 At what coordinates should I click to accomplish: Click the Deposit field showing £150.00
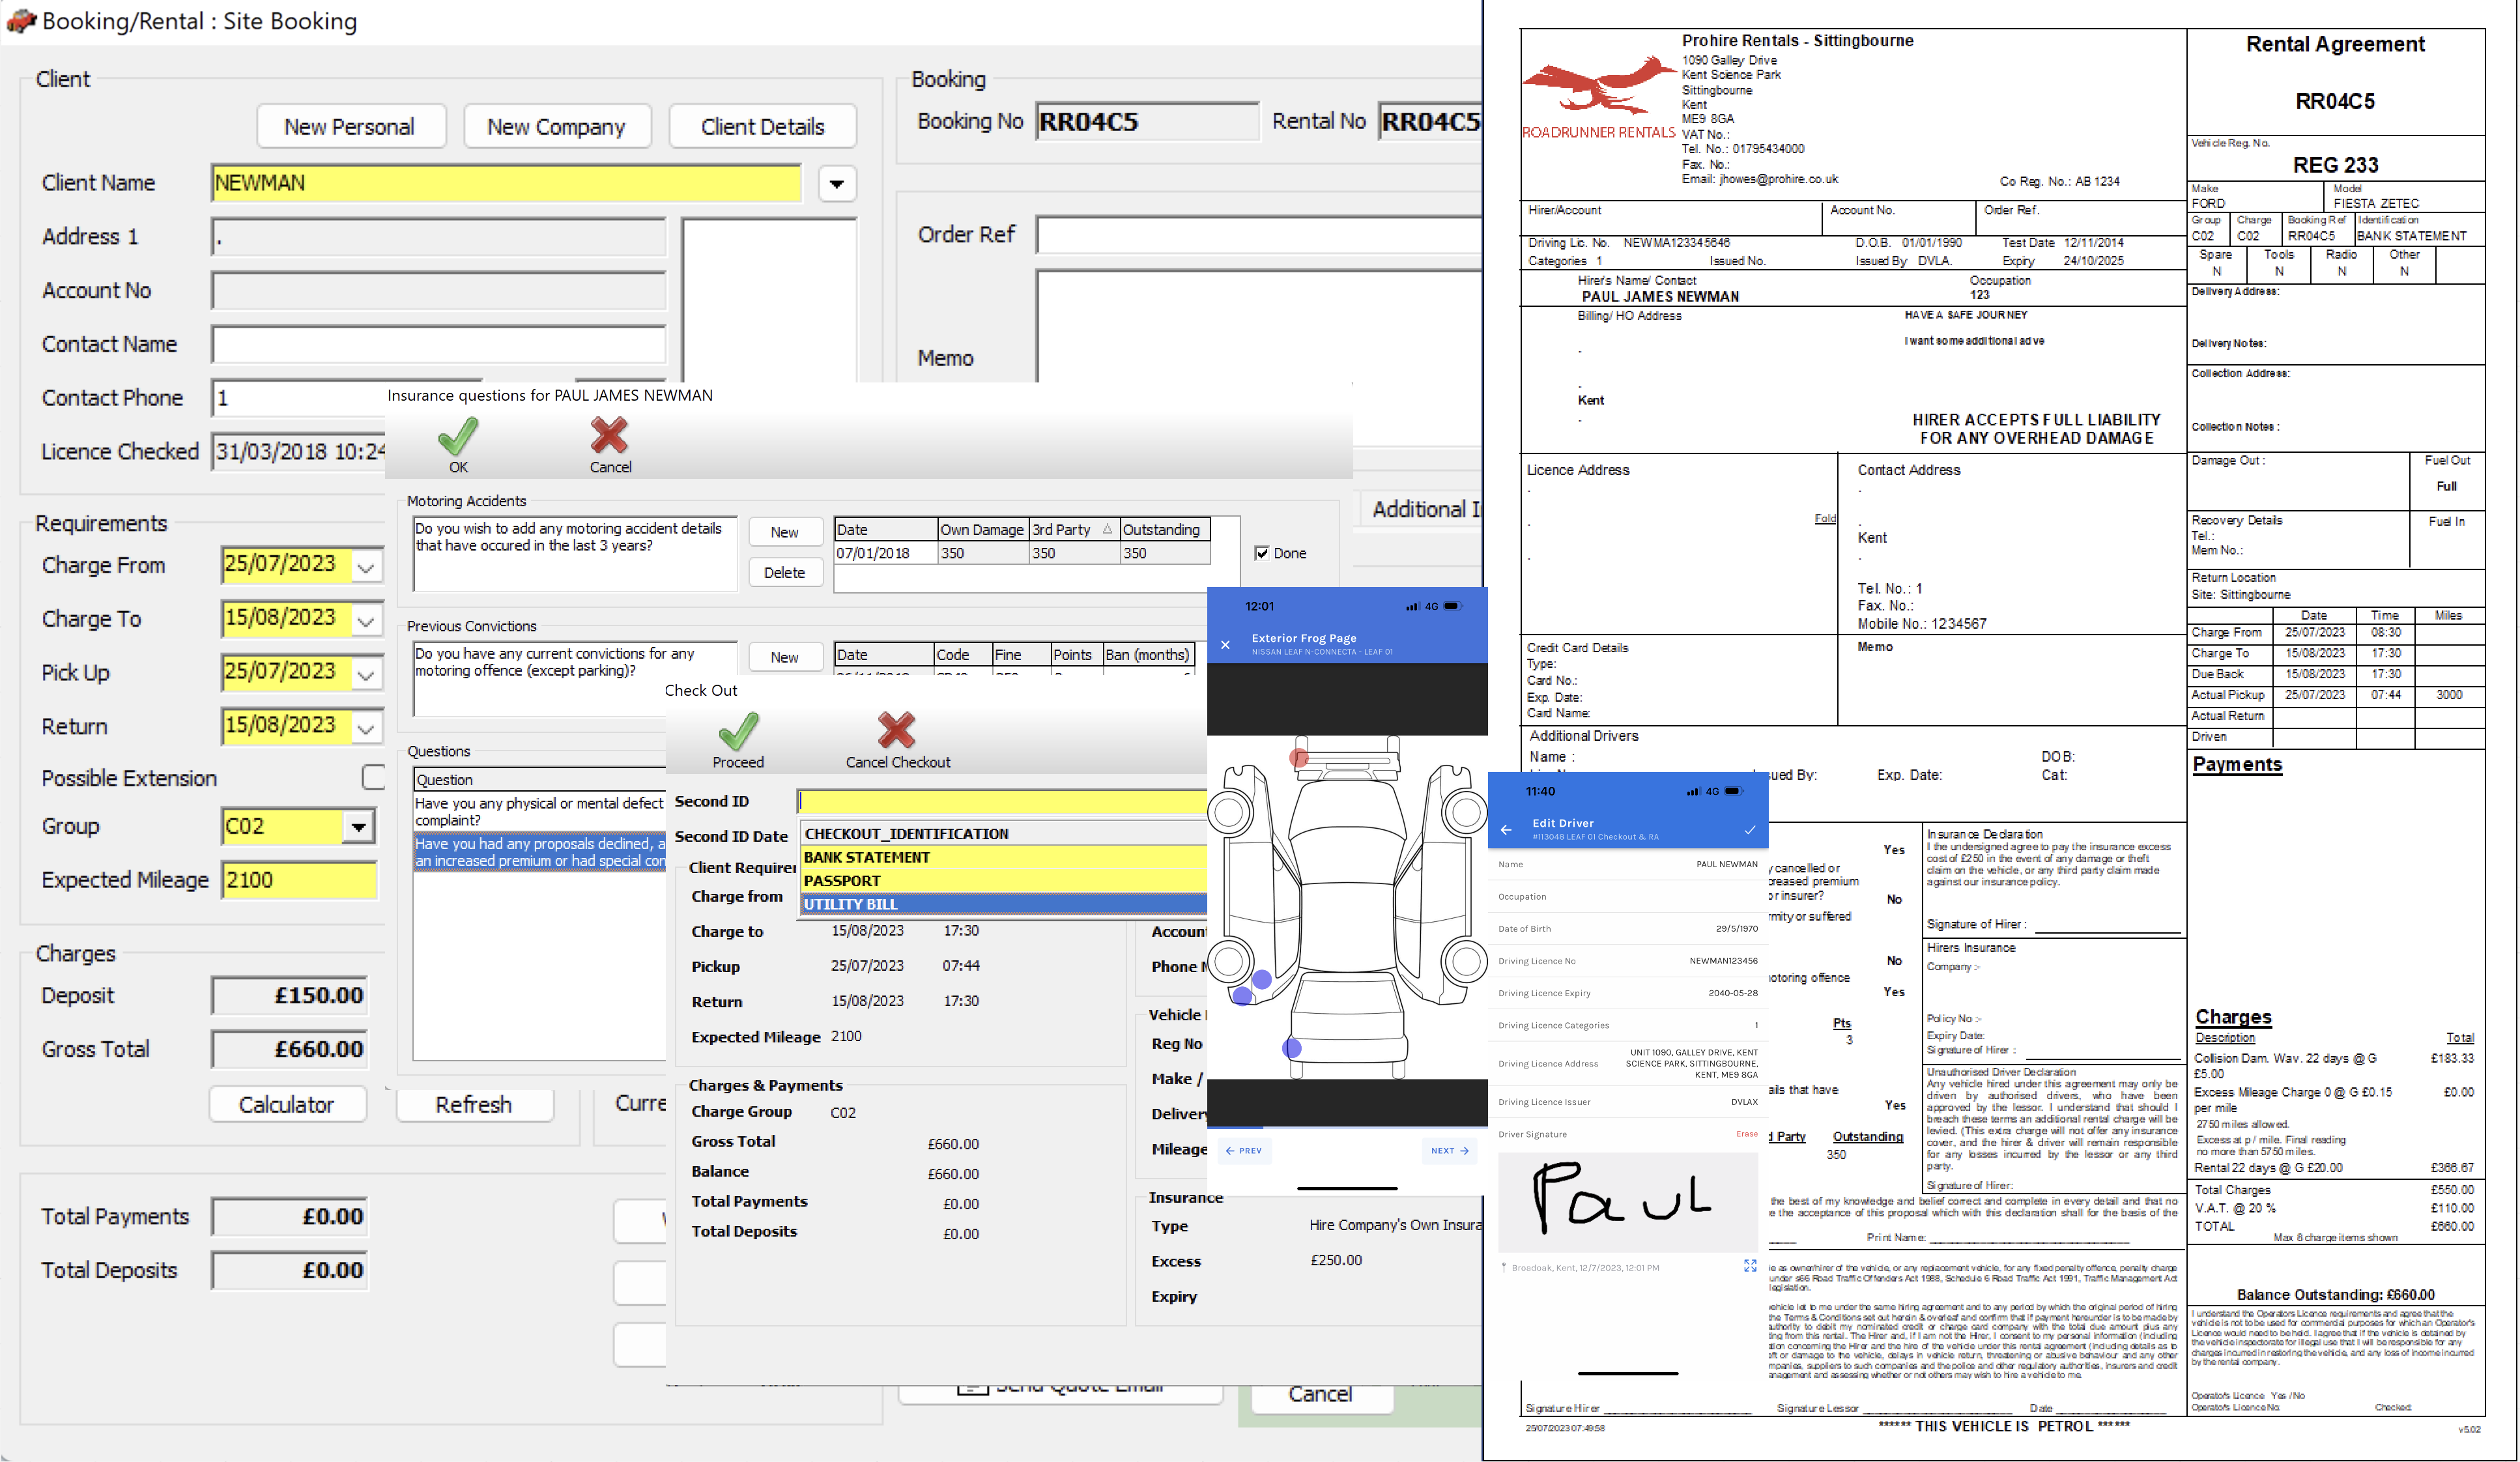tap(289, 995)
